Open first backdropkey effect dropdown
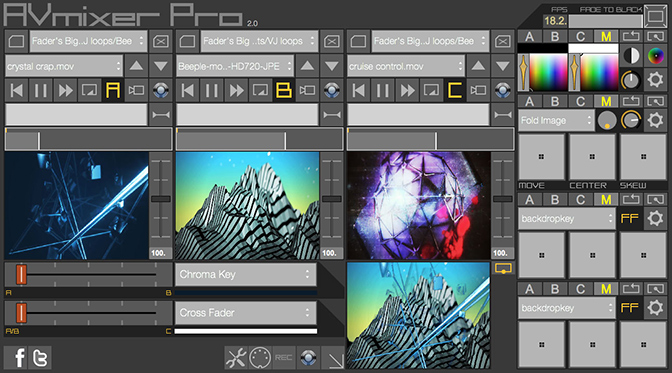This screenshot has width=672, height=373. [567, 219]
